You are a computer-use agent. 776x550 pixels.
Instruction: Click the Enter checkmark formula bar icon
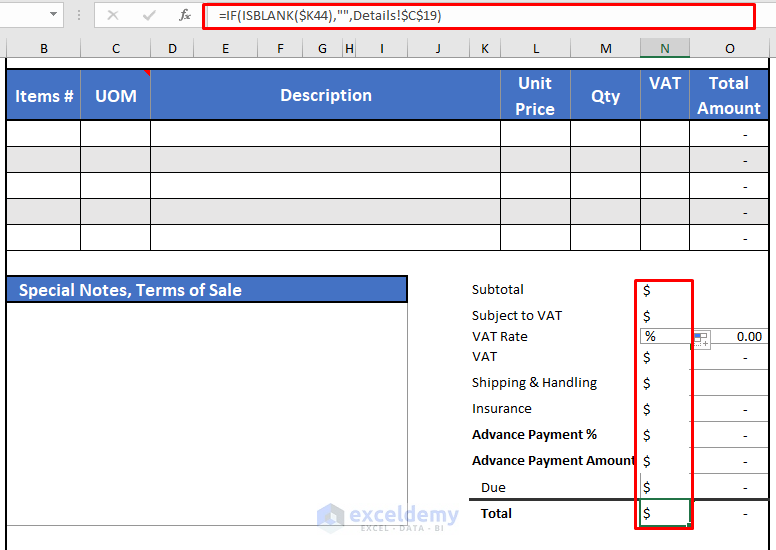(x=148, y=15)
